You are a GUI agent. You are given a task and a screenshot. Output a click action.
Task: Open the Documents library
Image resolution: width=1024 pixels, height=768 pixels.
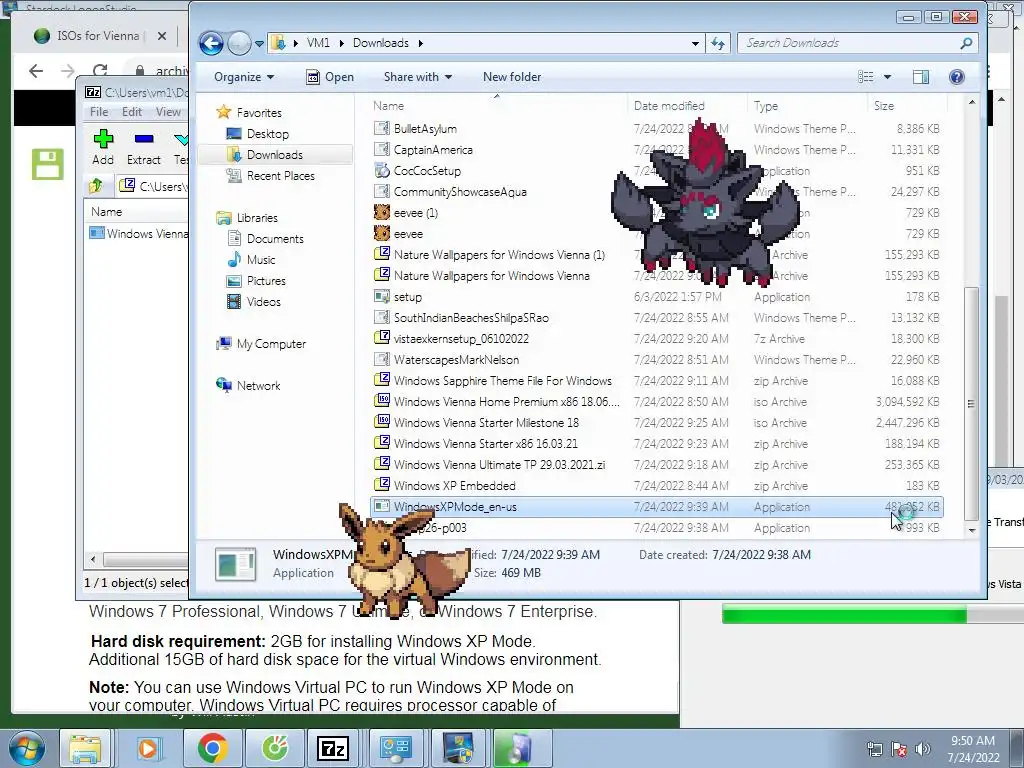[x=265, y=238]
